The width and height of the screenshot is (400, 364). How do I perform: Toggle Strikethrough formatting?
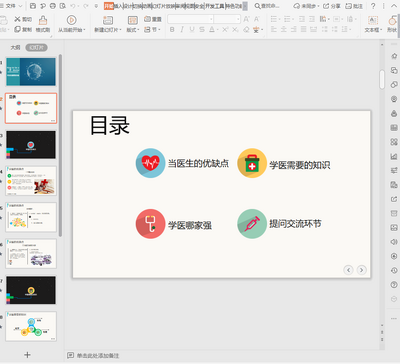point(202,30)
